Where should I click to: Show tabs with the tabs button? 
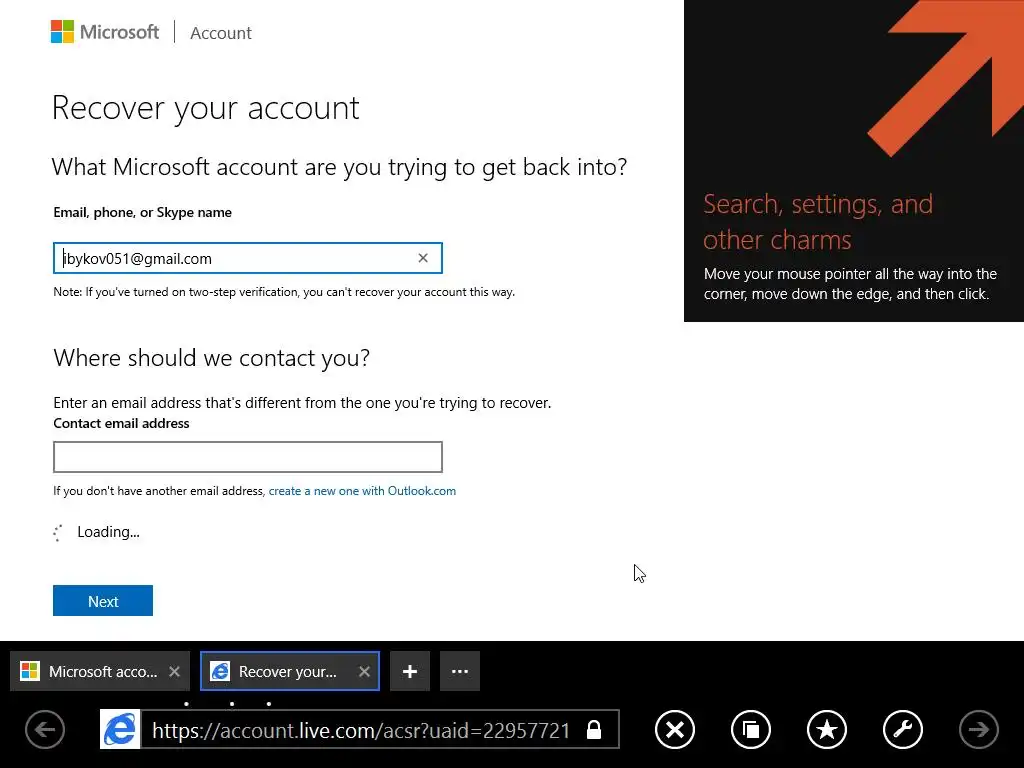click(751, 729)
